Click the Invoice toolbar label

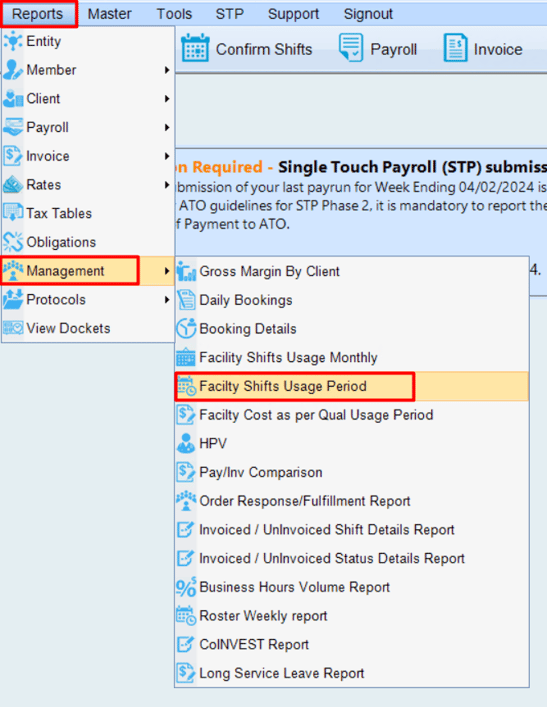pos(498,49)
